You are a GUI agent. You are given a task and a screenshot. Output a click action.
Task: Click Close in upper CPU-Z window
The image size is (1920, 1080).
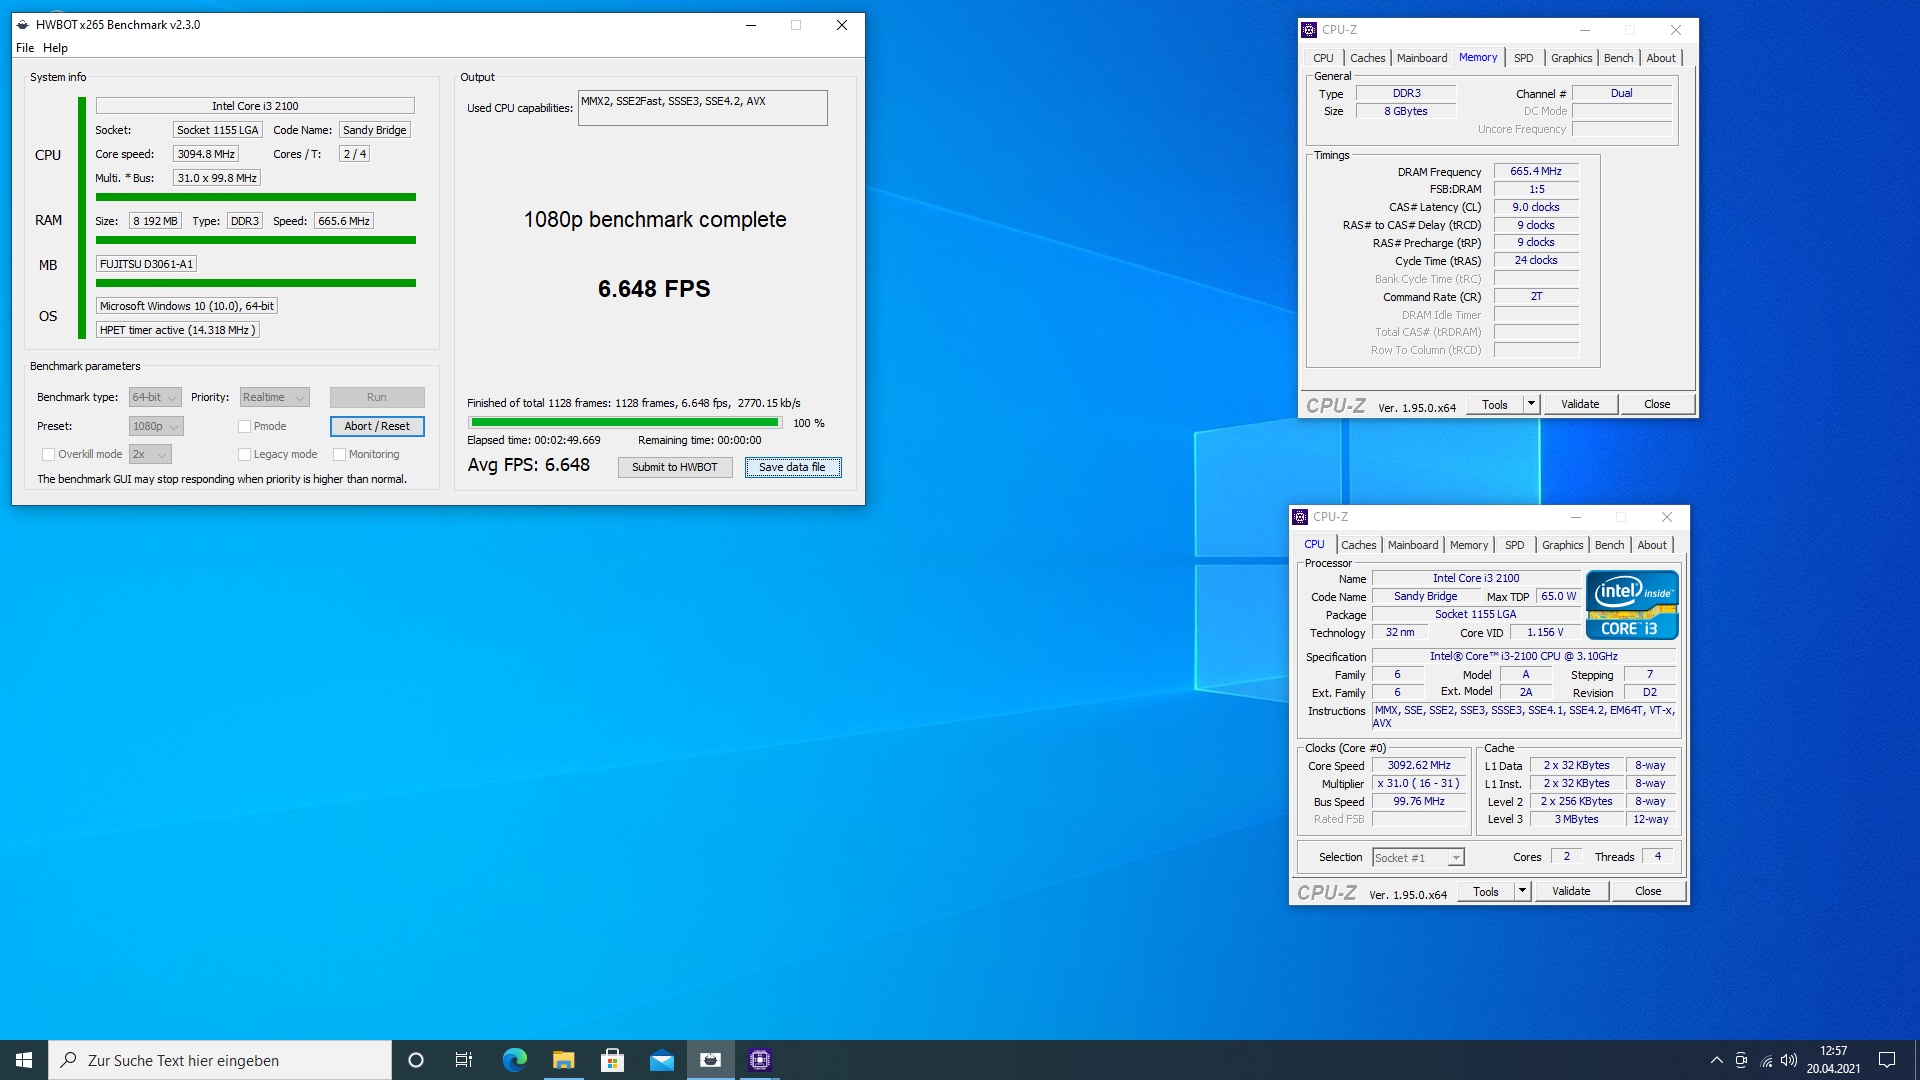(1657, 404)
